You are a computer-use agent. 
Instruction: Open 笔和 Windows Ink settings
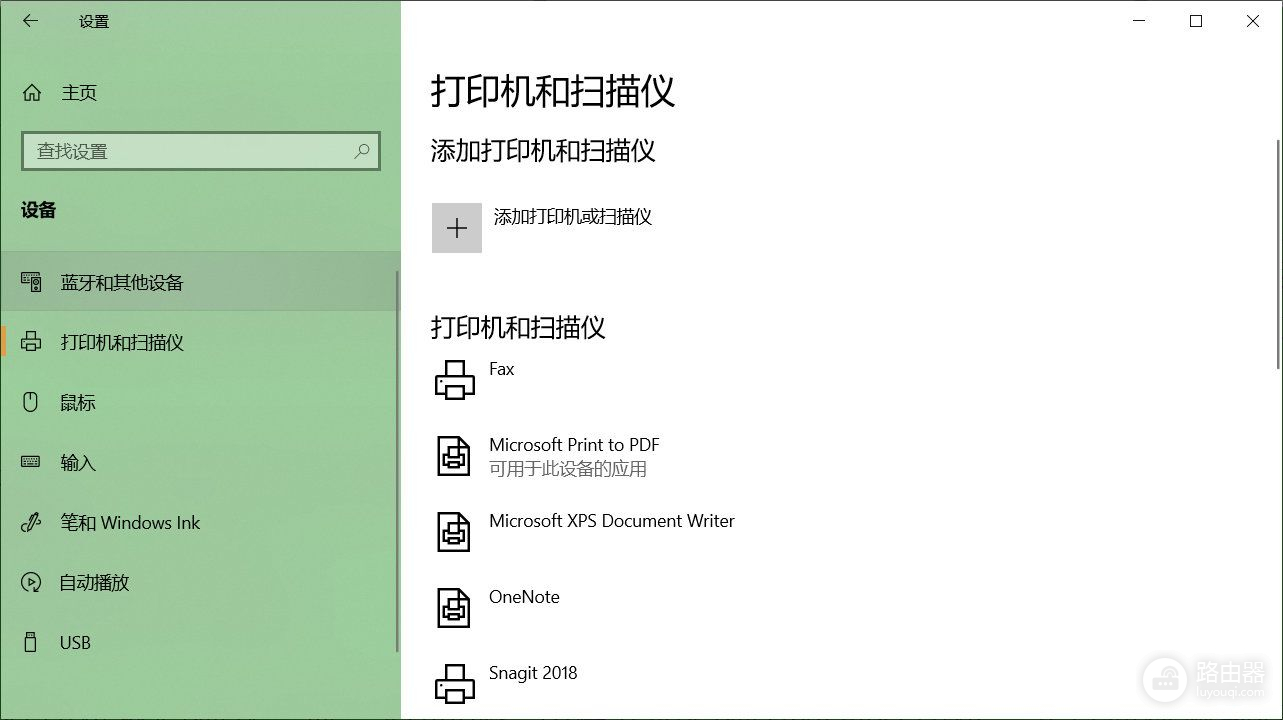[x=200, y=522]
